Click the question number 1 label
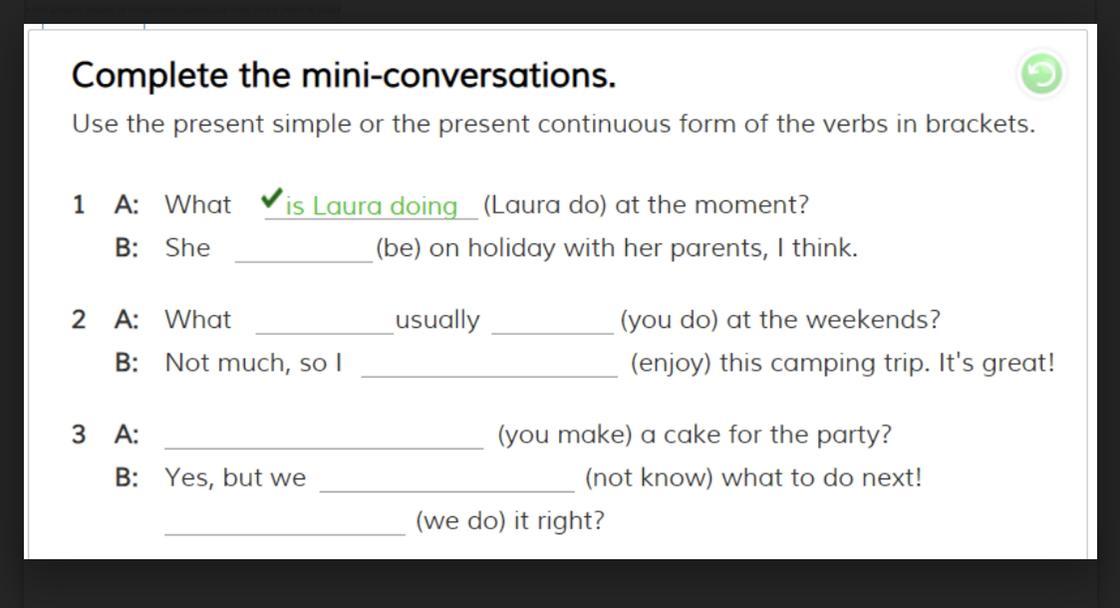This screenshot has height=608, width=1120. (79, 205)
